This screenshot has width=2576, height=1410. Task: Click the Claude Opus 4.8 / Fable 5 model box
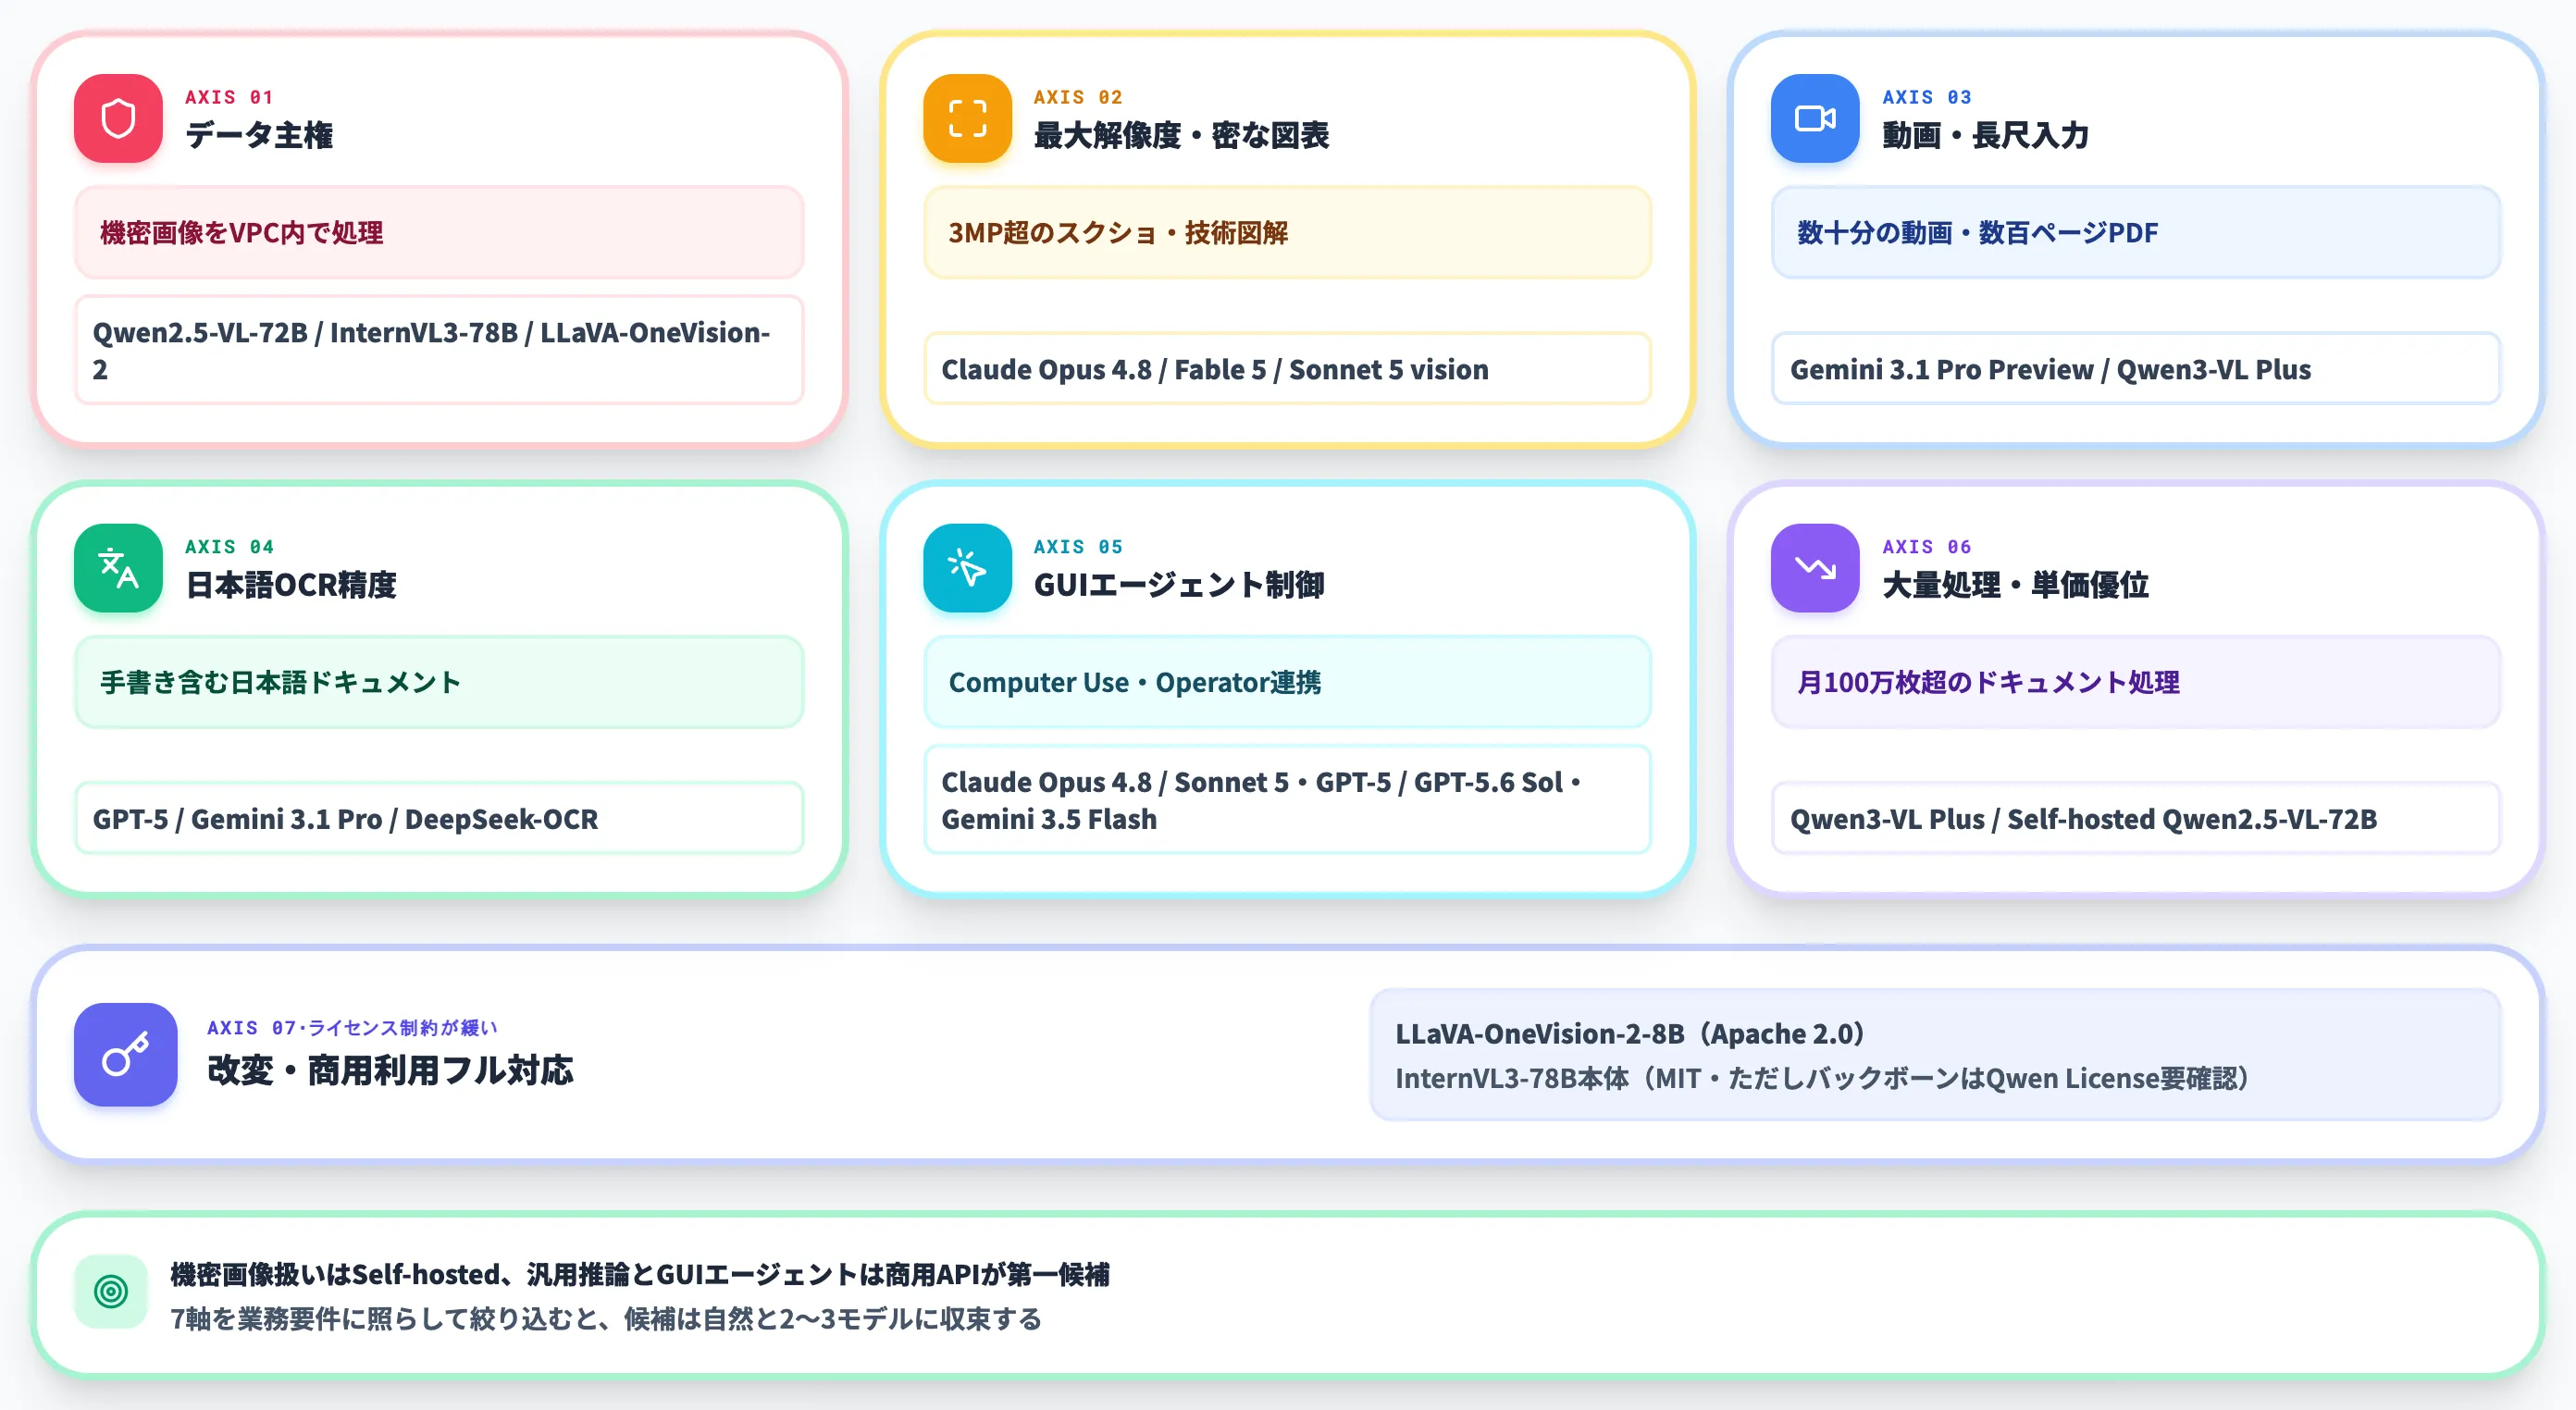point(1287,369)
